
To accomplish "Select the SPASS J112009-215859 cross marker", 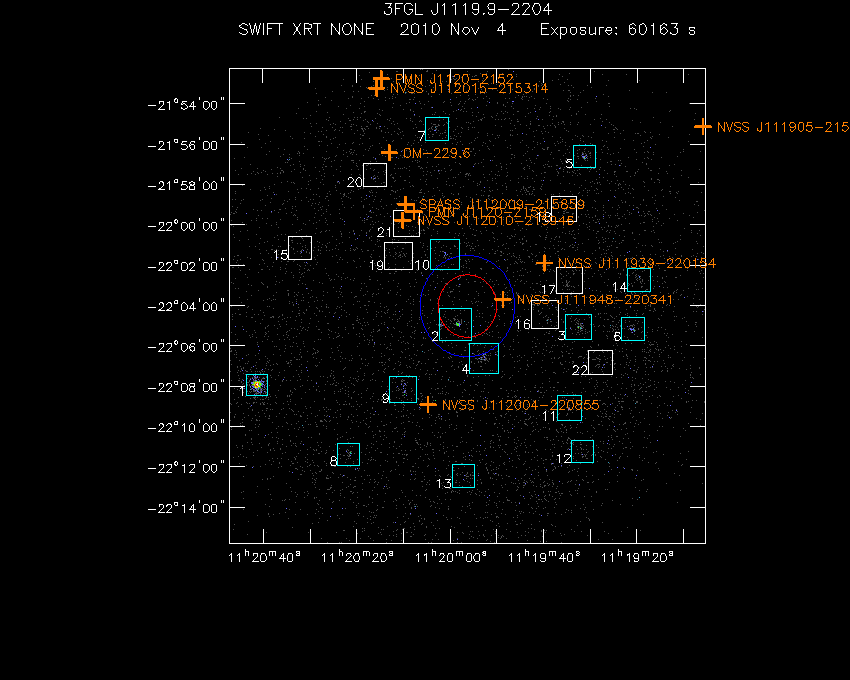I will [405, 204].
